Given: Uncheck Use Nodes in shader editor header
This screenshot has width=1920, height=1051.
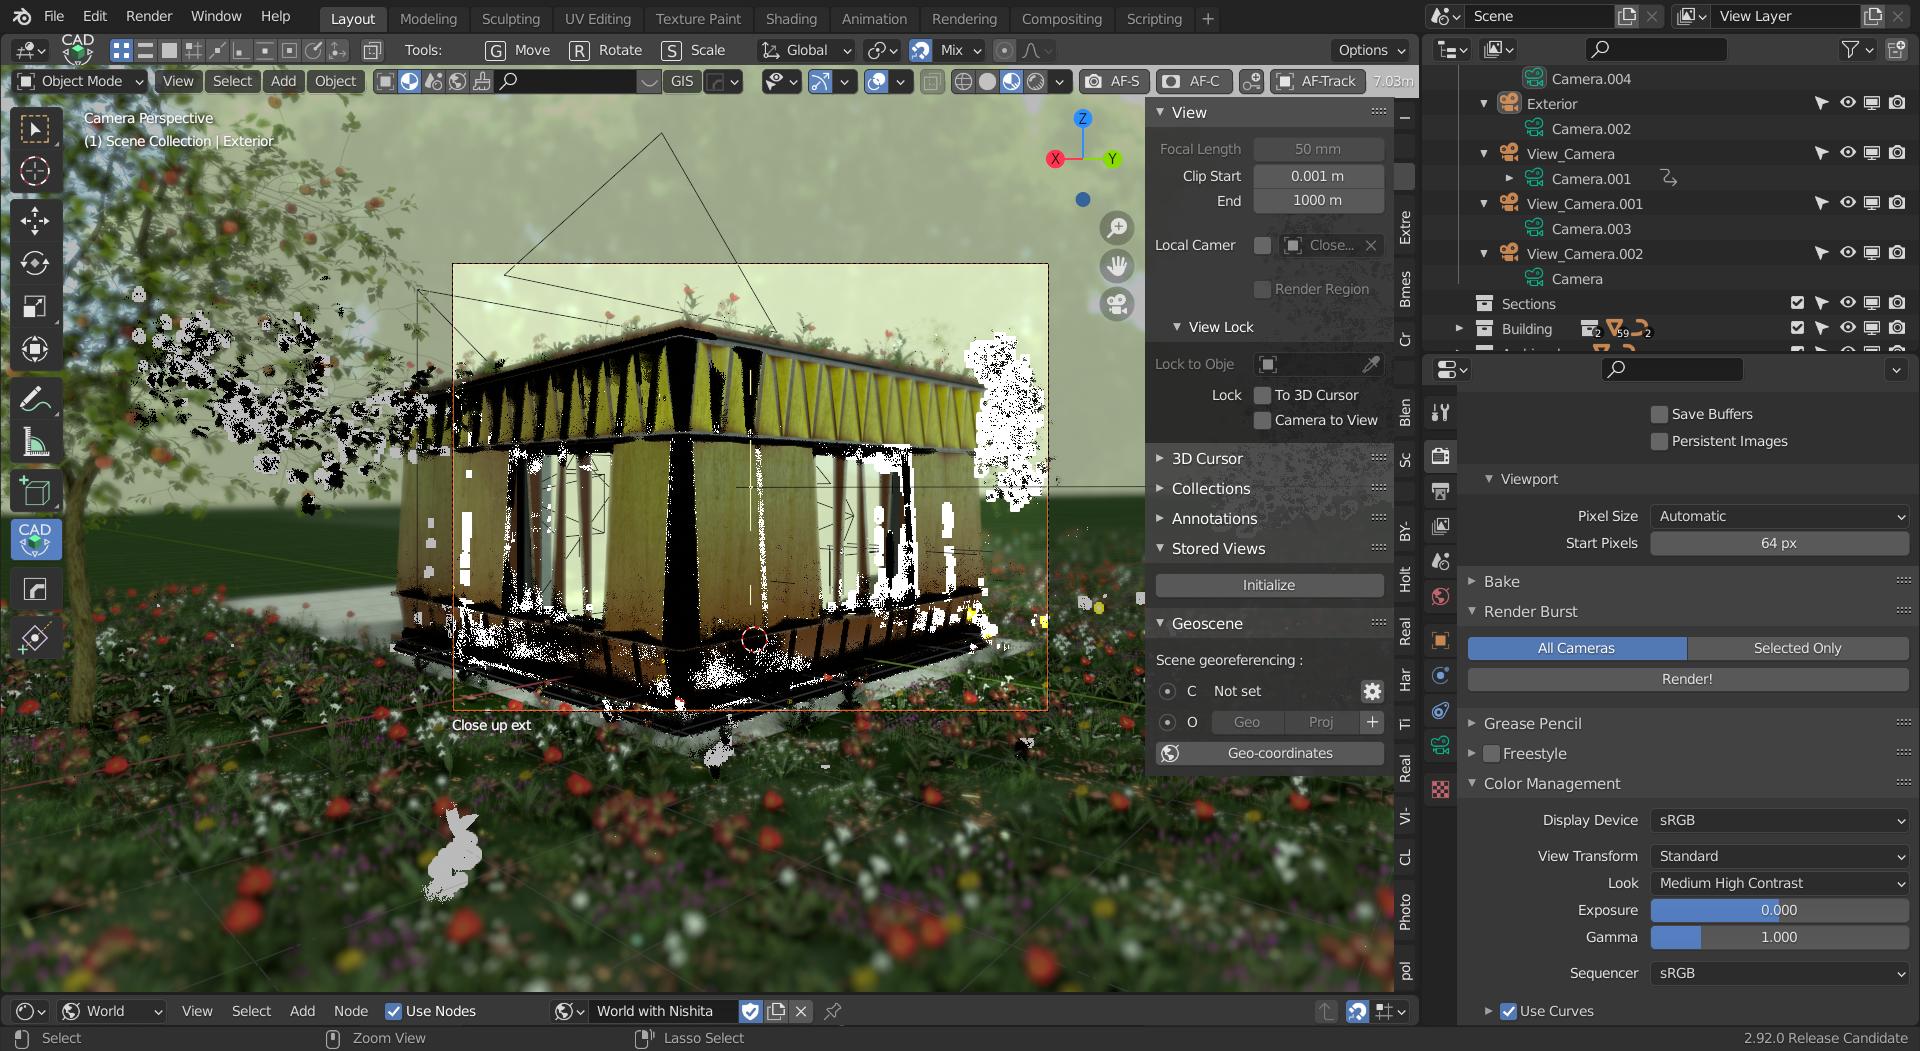Looking at the screenshot, I should point(393,1011).
